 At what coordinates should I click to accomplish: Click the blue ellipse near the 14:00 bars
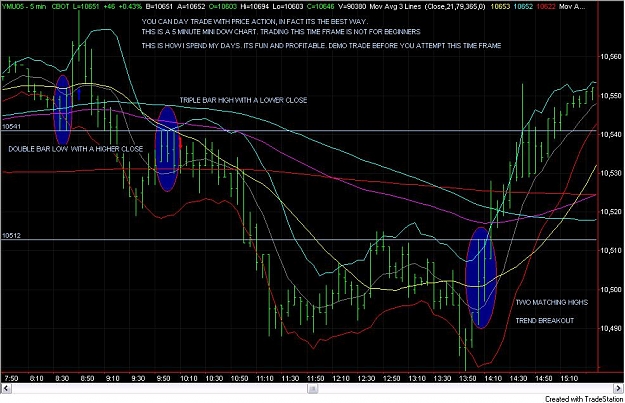(481, 278)
